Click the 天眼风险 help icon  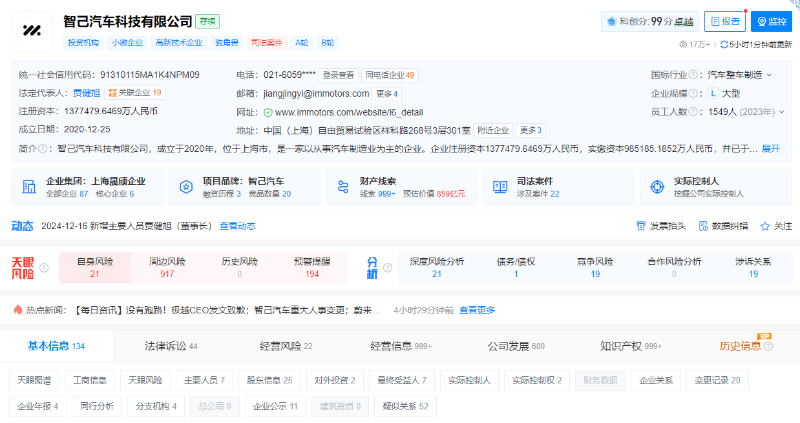point(44,267)
